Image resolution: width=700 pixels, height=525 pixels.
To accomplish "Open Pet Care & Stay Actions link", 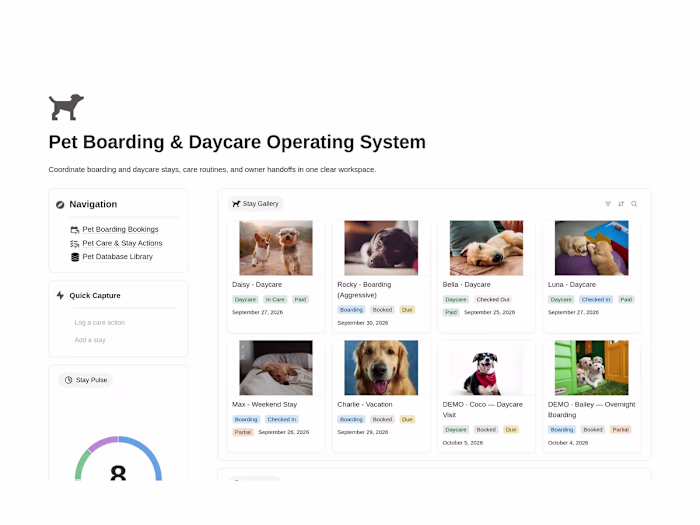I will (x=122, y=243).
